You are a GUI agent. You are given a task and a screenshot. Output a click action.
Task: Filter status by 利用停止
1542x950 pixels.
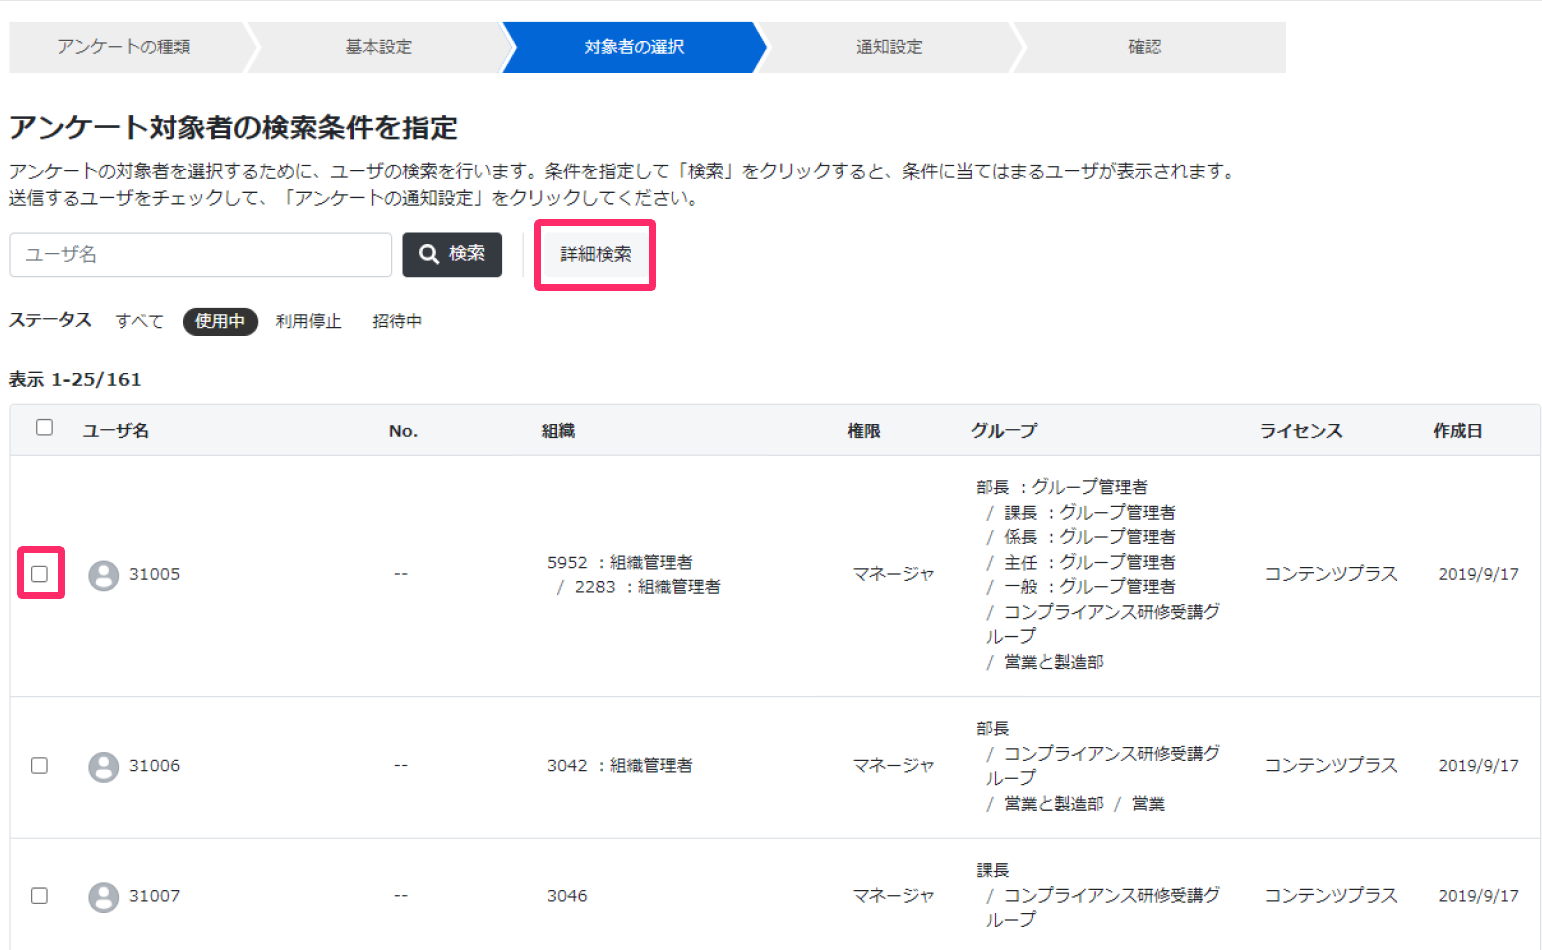[308, 321]
